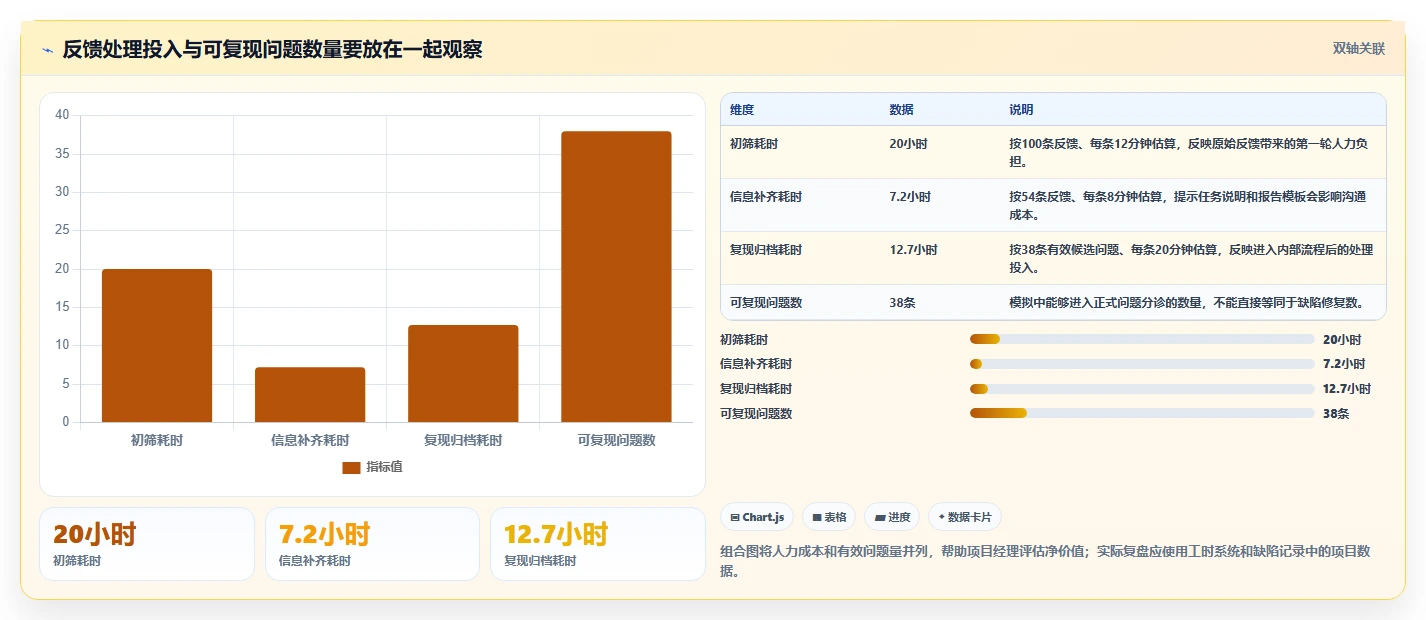Click the 初筛耗时 progress bar
This screenshot has width=1426, height=620.
pos(1142,339)
